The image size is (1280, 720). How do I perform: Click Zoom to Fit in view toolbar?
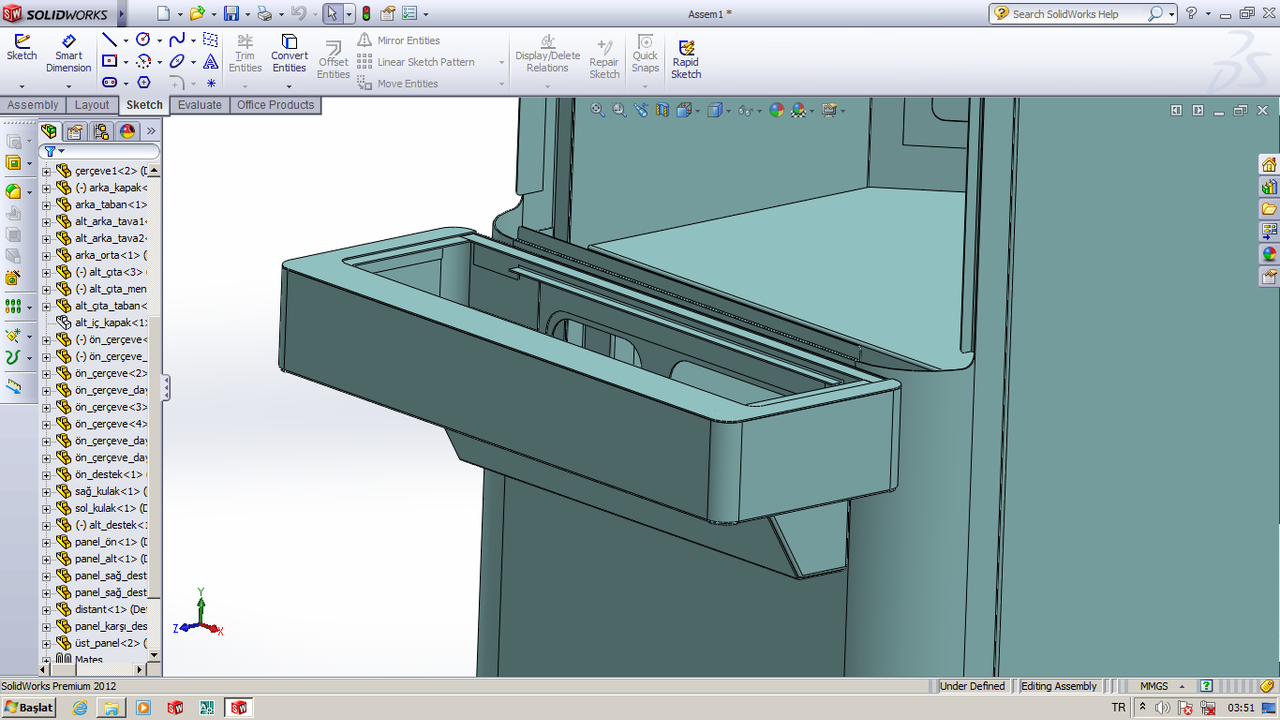click(x=598, y=110)
